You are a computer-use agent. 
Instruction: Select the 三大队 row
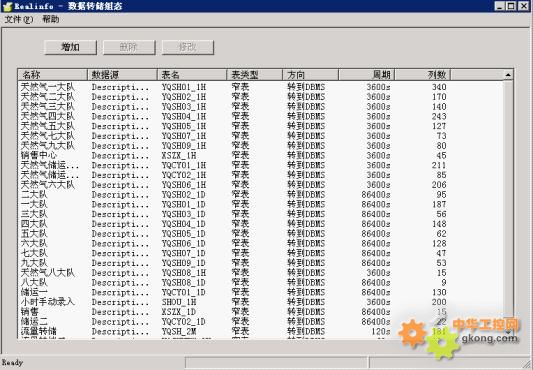pyautogui.click(x=260, y=214)
